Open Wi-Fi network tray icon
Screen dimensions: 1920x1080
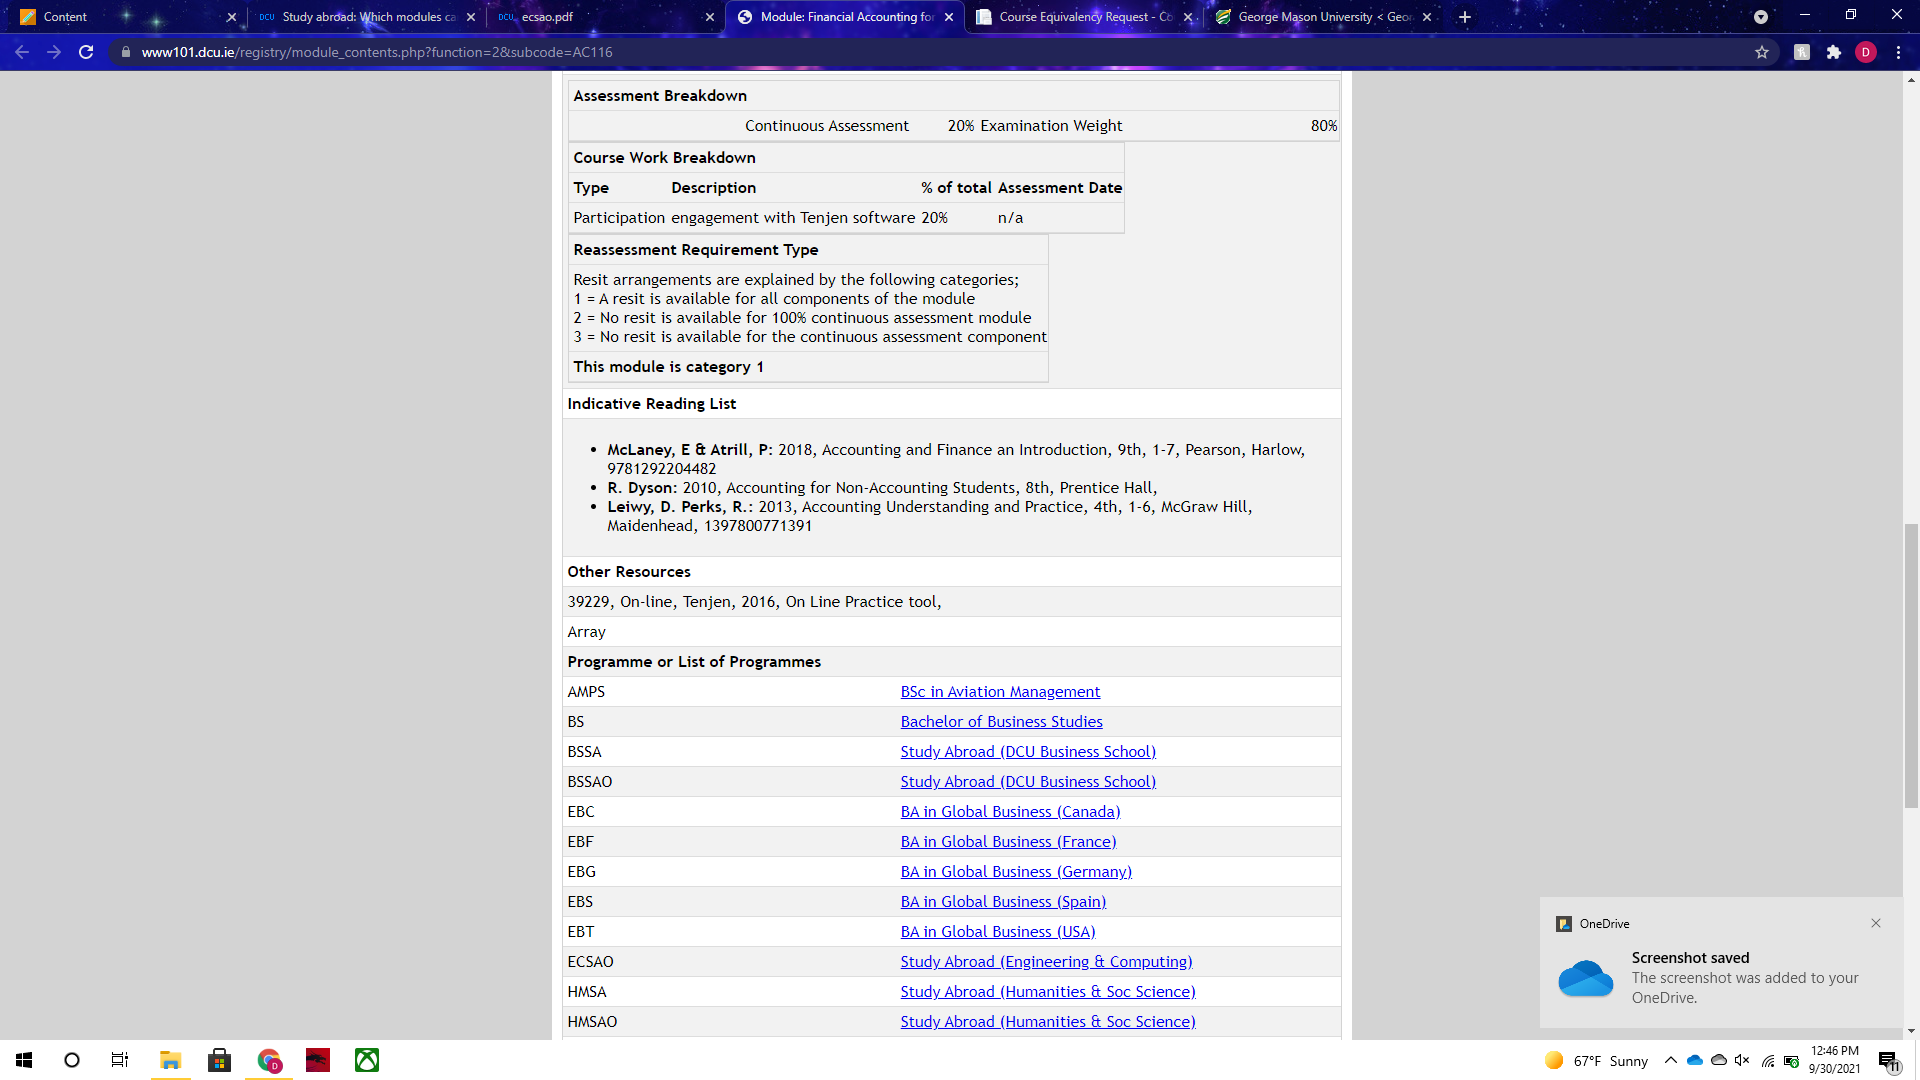point(1768,1060)
